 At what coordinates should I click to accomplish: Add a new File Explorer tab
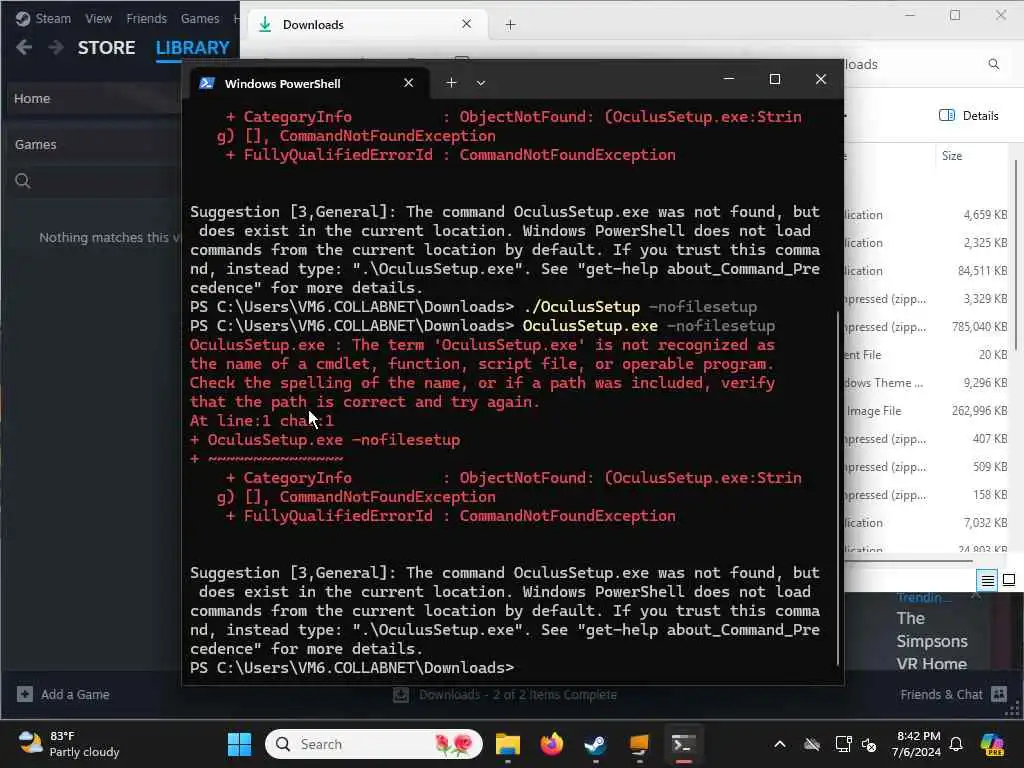tap(511, 25)
